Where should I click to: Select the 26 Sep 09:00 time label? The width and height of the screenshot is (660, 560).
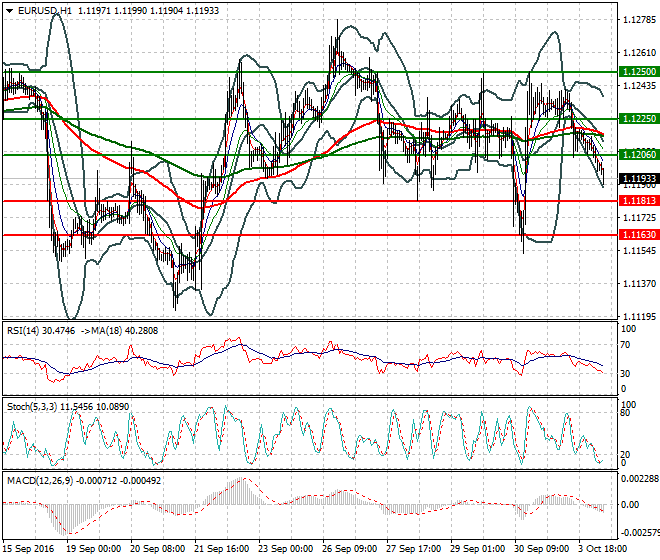point(349,549)
